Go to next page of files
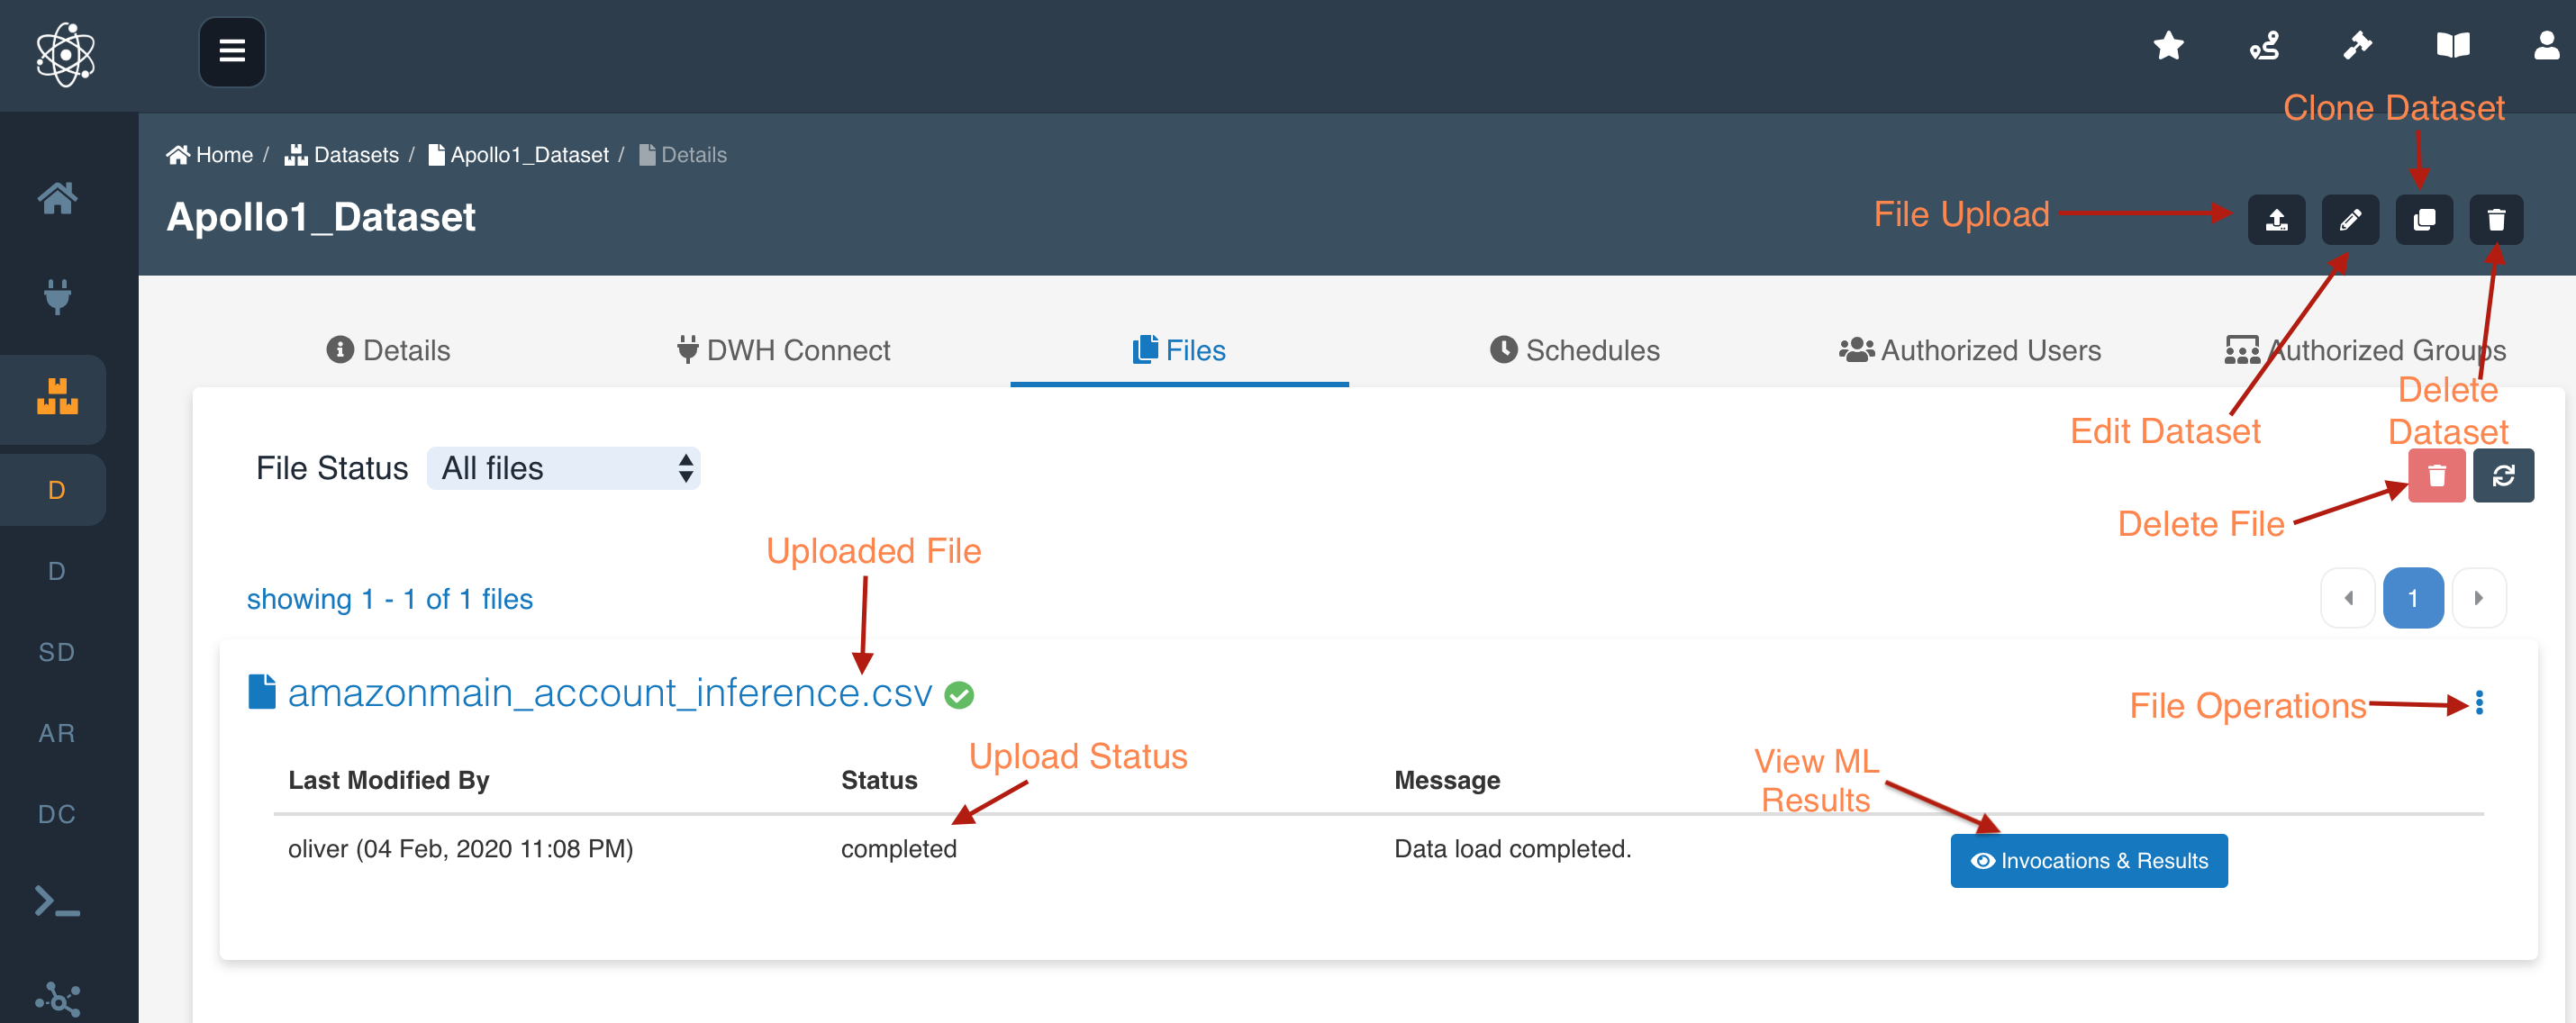Screen dimensions: 2576x1023 tap(2478, 598)
